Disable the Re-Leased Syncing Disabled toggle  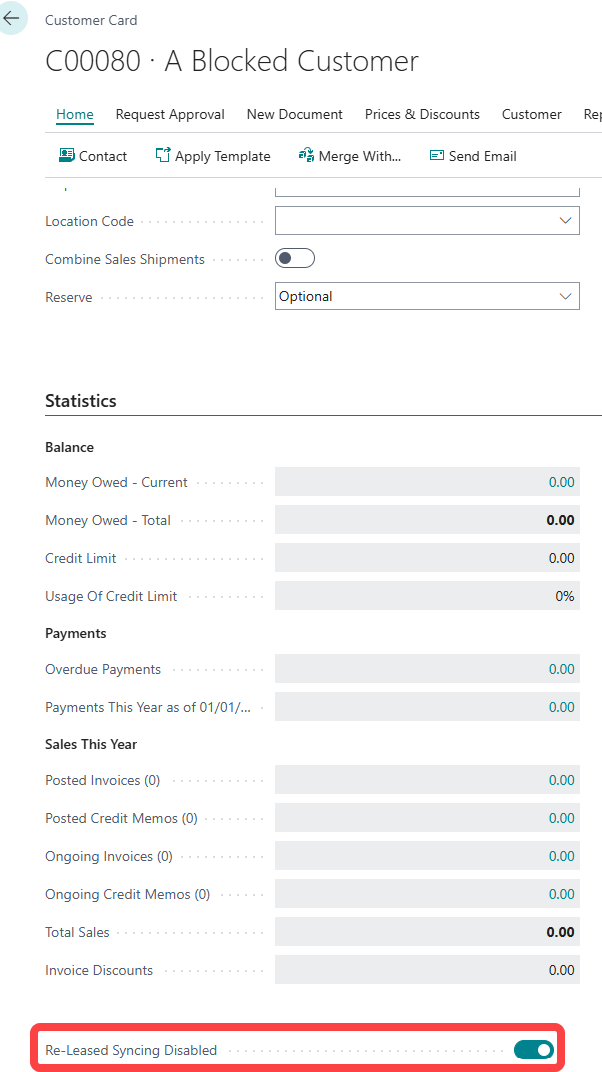point(533,1050)
